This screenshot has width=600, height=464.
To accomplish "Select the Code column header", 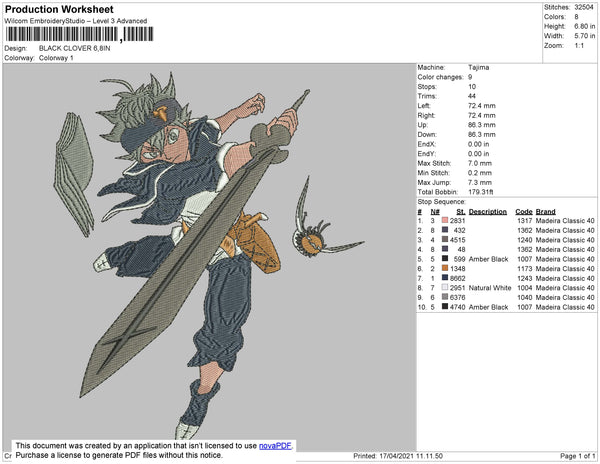I will 524,212.
